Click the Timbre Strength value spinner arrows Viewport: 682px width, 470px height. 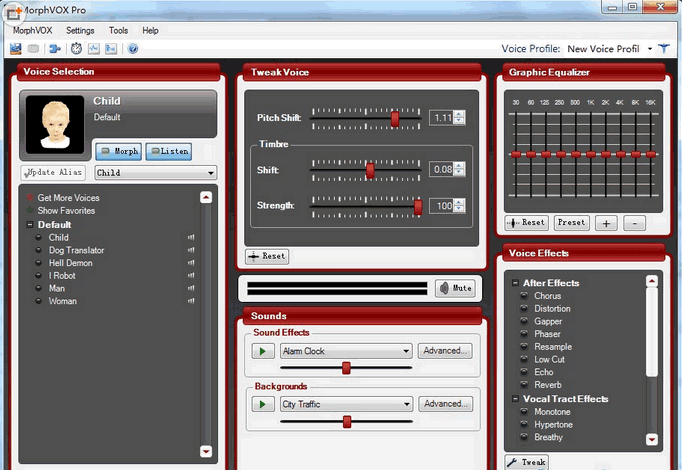tap(459, 206)
